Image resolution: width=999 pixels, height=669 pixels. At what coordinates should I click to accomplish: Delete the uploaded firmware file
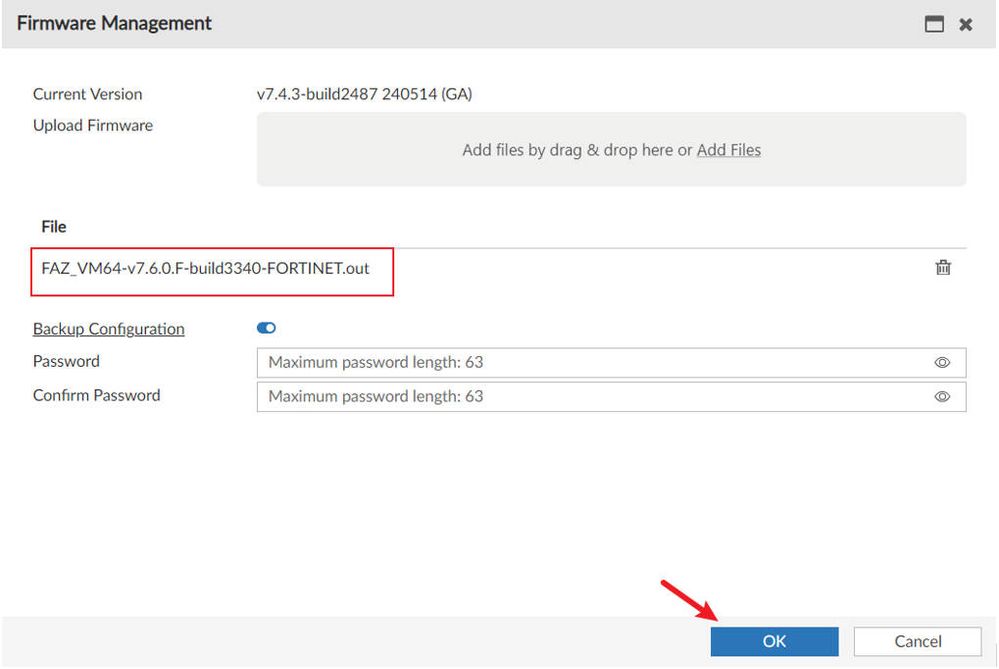click(x=942, y=267)
